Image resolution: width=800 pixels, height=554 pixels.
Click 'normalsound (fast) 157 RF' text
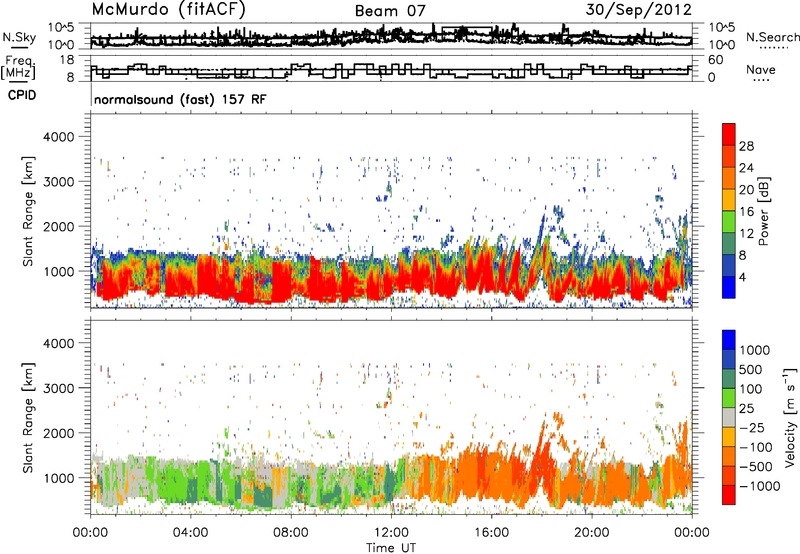pos(180,99)
